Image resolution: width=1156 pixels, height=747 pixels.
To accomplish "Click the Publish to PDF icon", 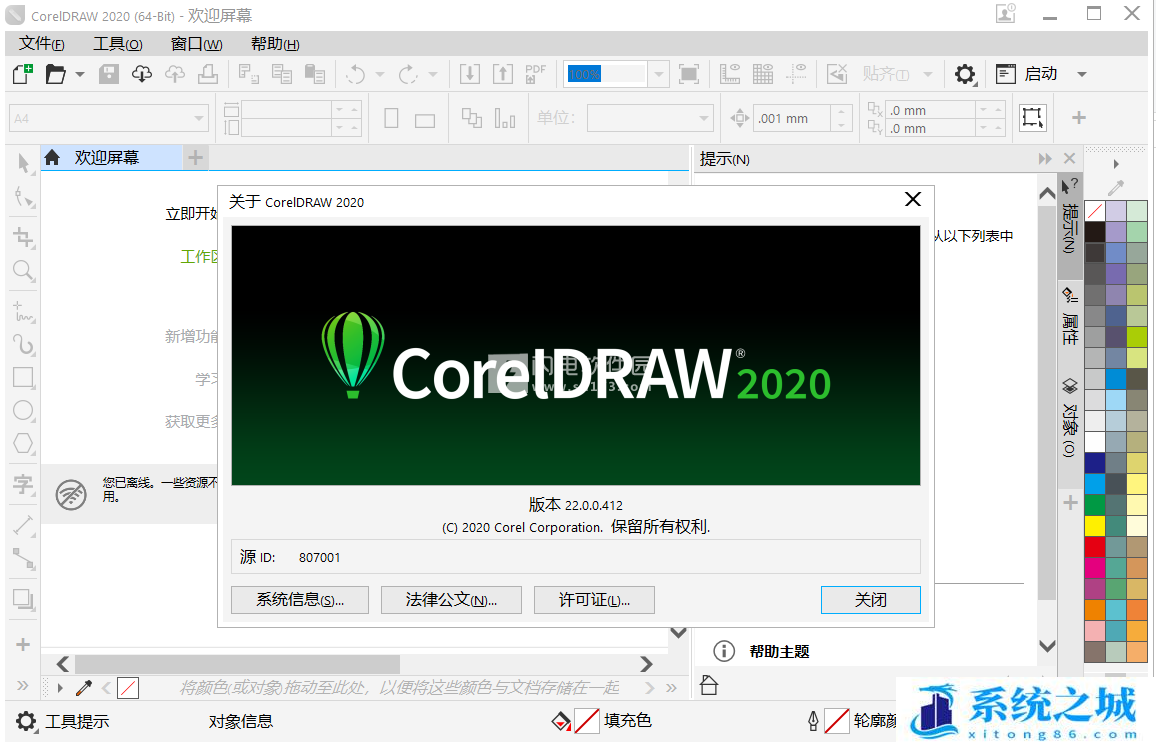I will (536, 74).
